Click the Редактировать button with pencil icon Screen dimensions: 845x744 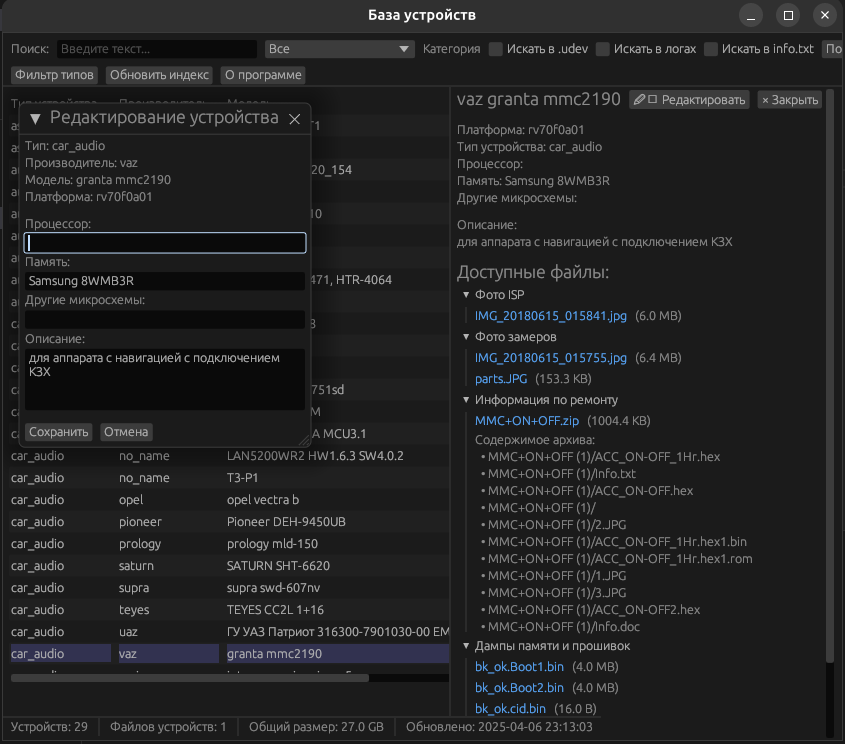[x=689, y=100]
